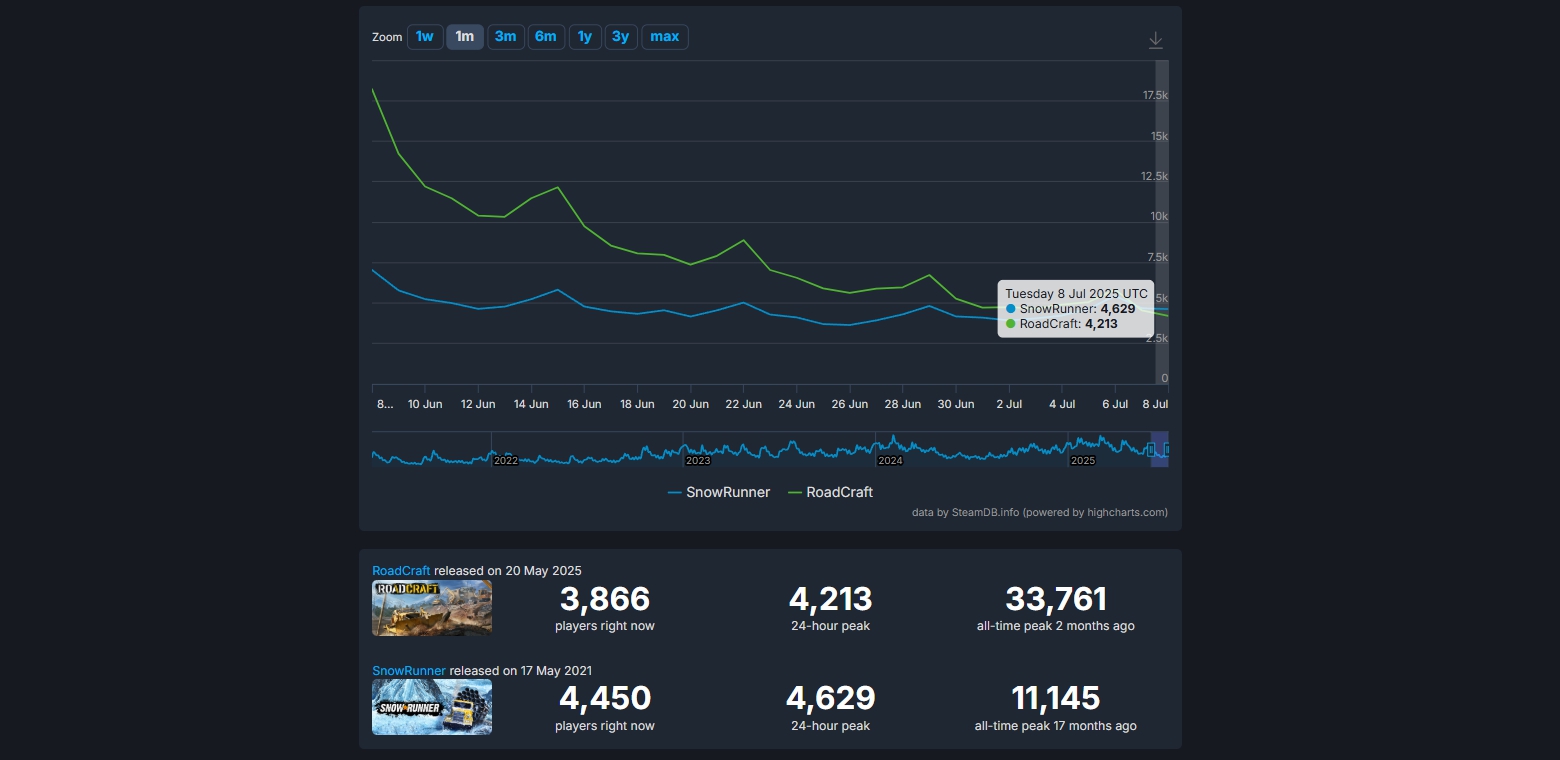Zoom chart to 1y
The width and height of the screenshot is (1560, 760).
(585, 37)
